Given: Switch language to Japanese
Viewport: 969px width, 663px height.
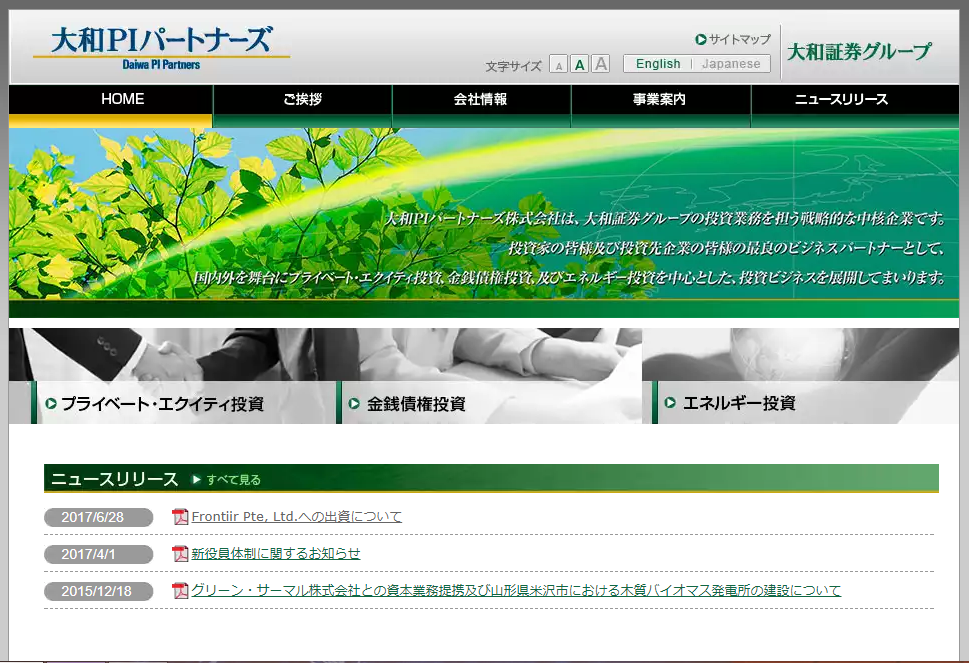Looking at the screenshot, I should tap(731, 64).
